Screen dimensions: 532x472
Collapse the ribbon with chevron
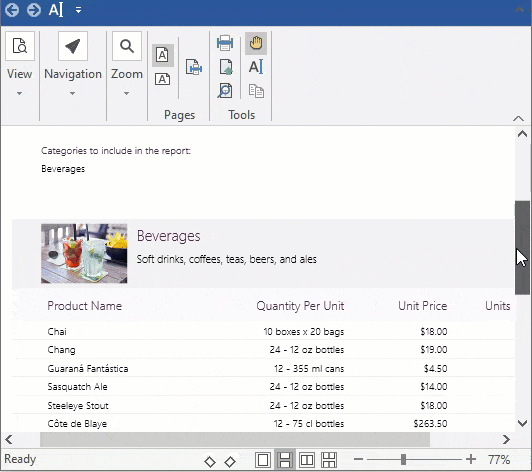tap(518, 118)
